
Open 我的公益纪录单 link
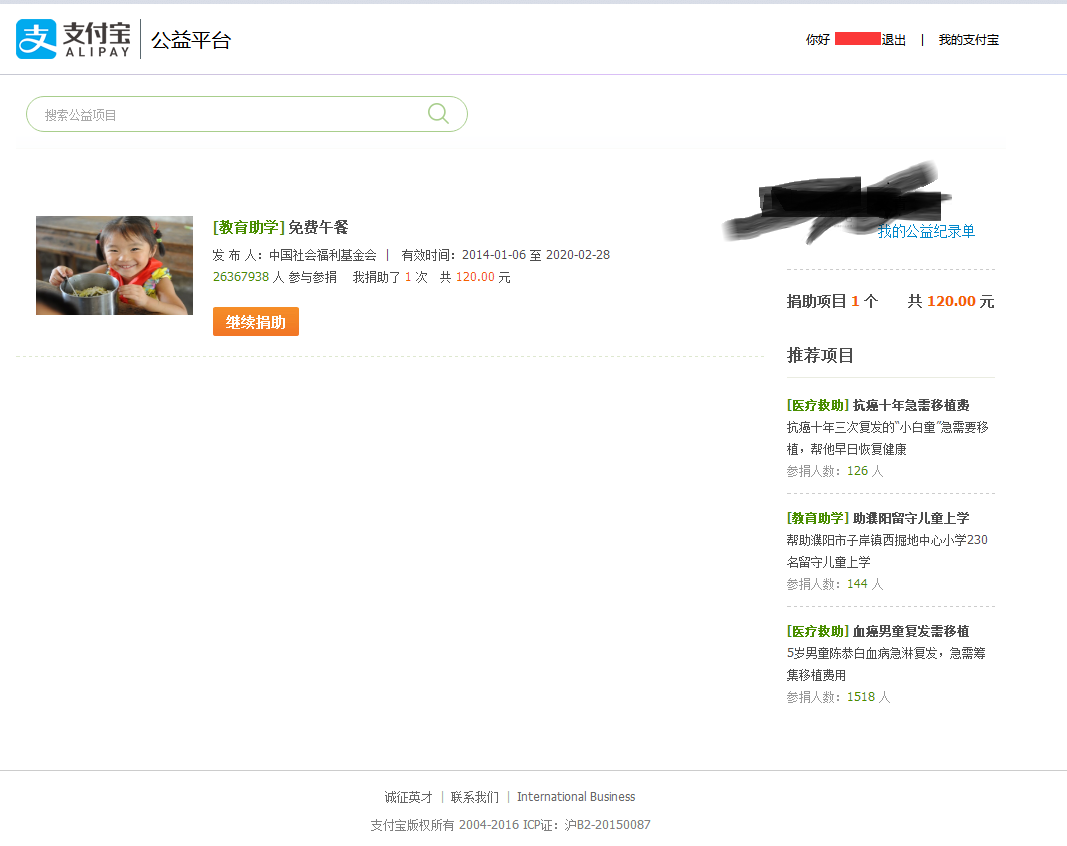(926, 231)
